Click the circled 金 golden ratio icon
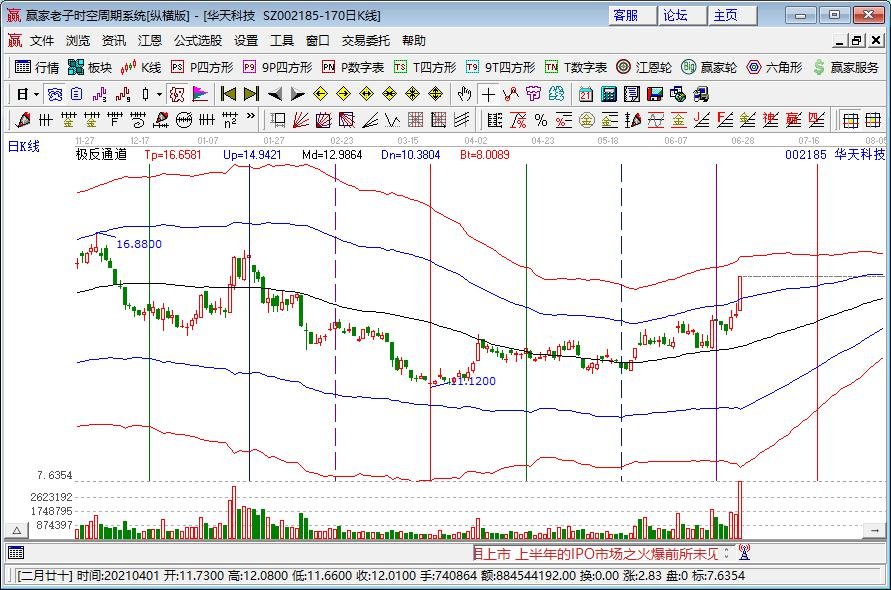The width and height of the screenshot is (891, 590). click(586, 119)
